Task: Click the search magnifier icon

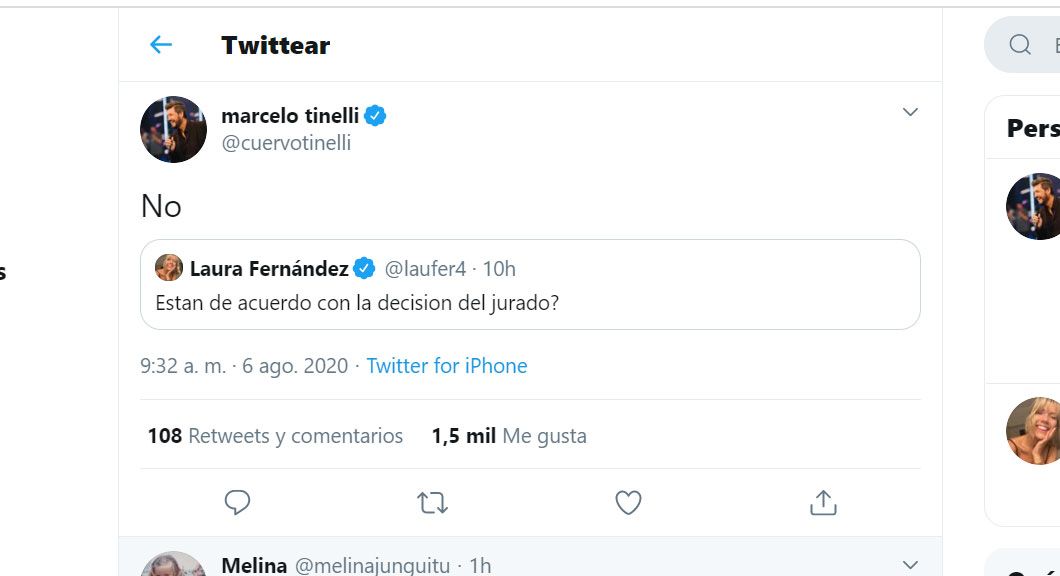Action: [1019, 45]
